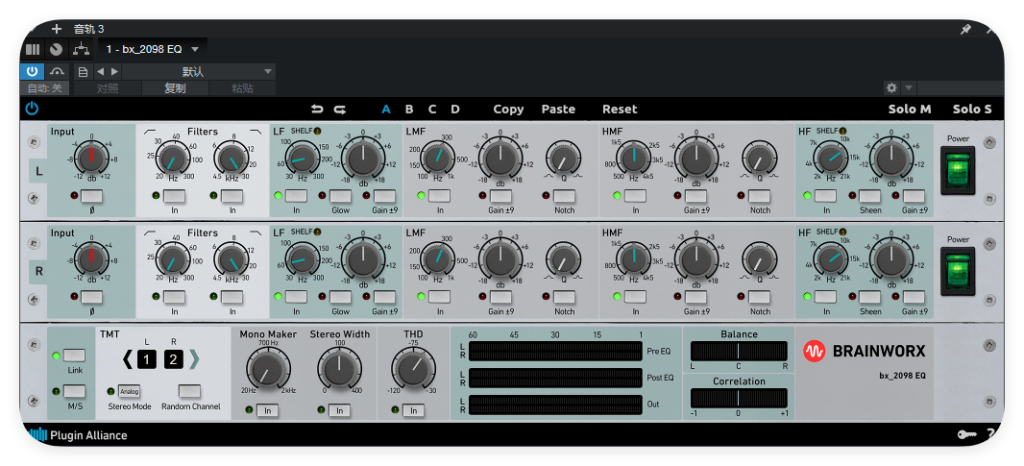Screen dimensions: 1024x466
Task: Click TMT R channel number 2
Action: coord(174,358)
